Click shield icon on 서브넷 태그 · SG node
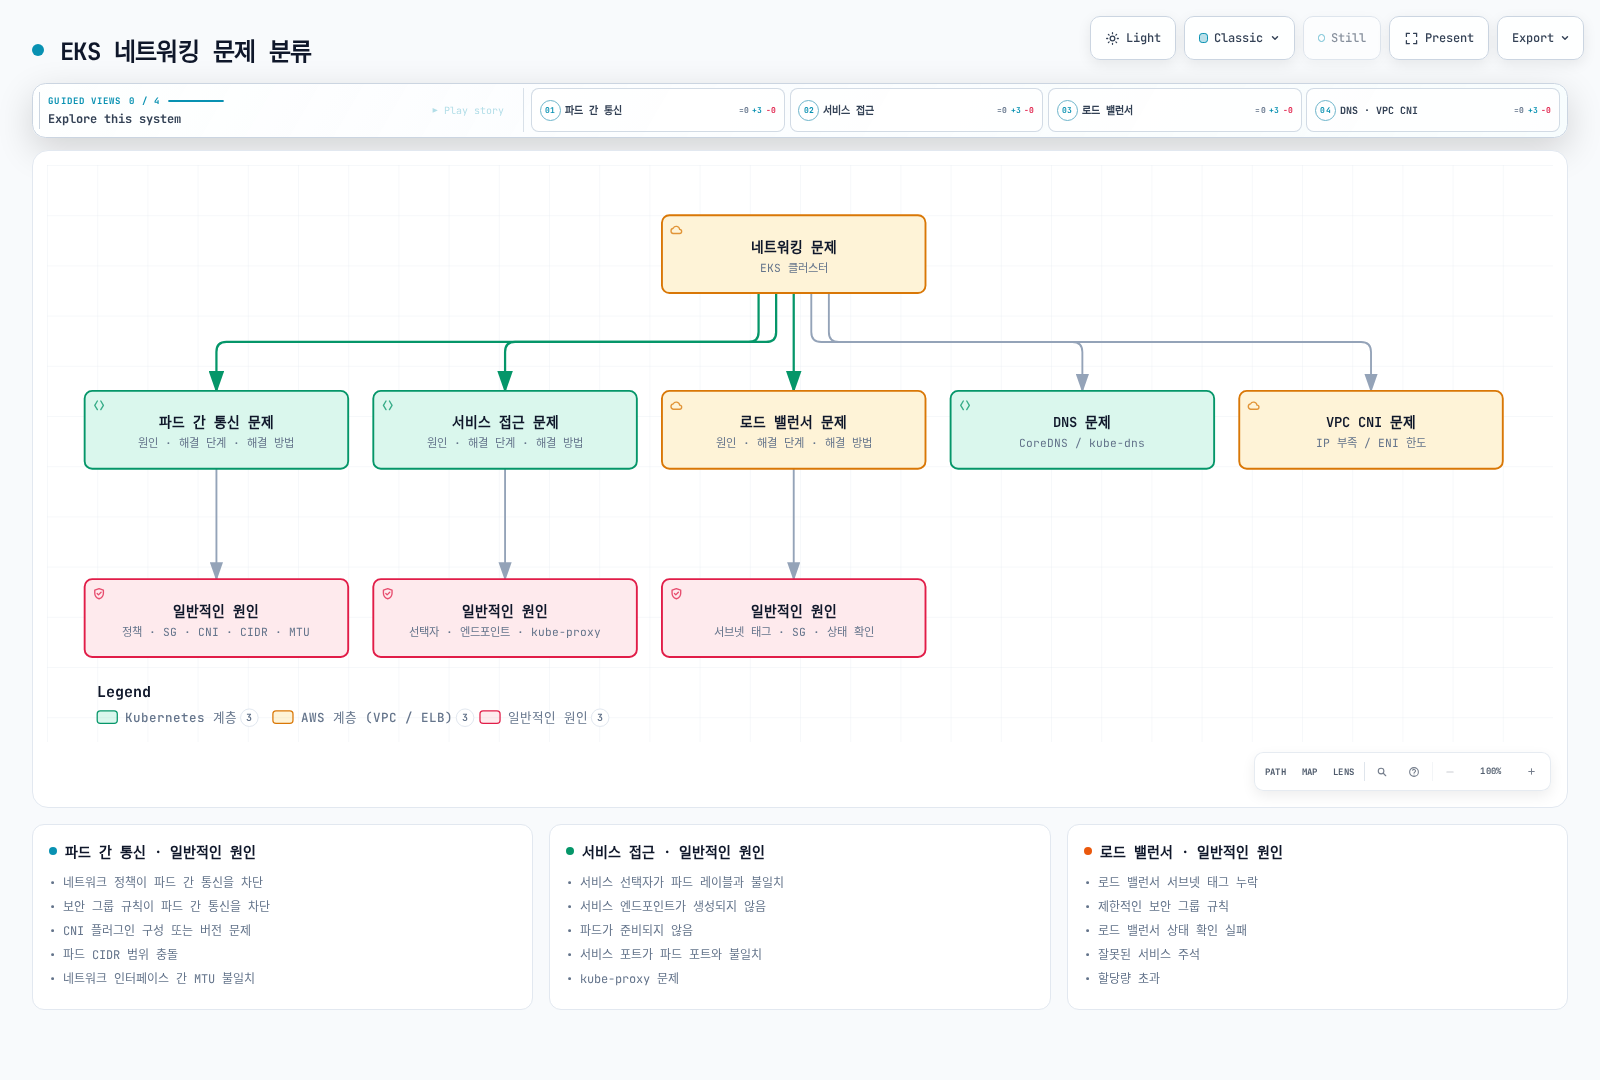 [676, 594]
